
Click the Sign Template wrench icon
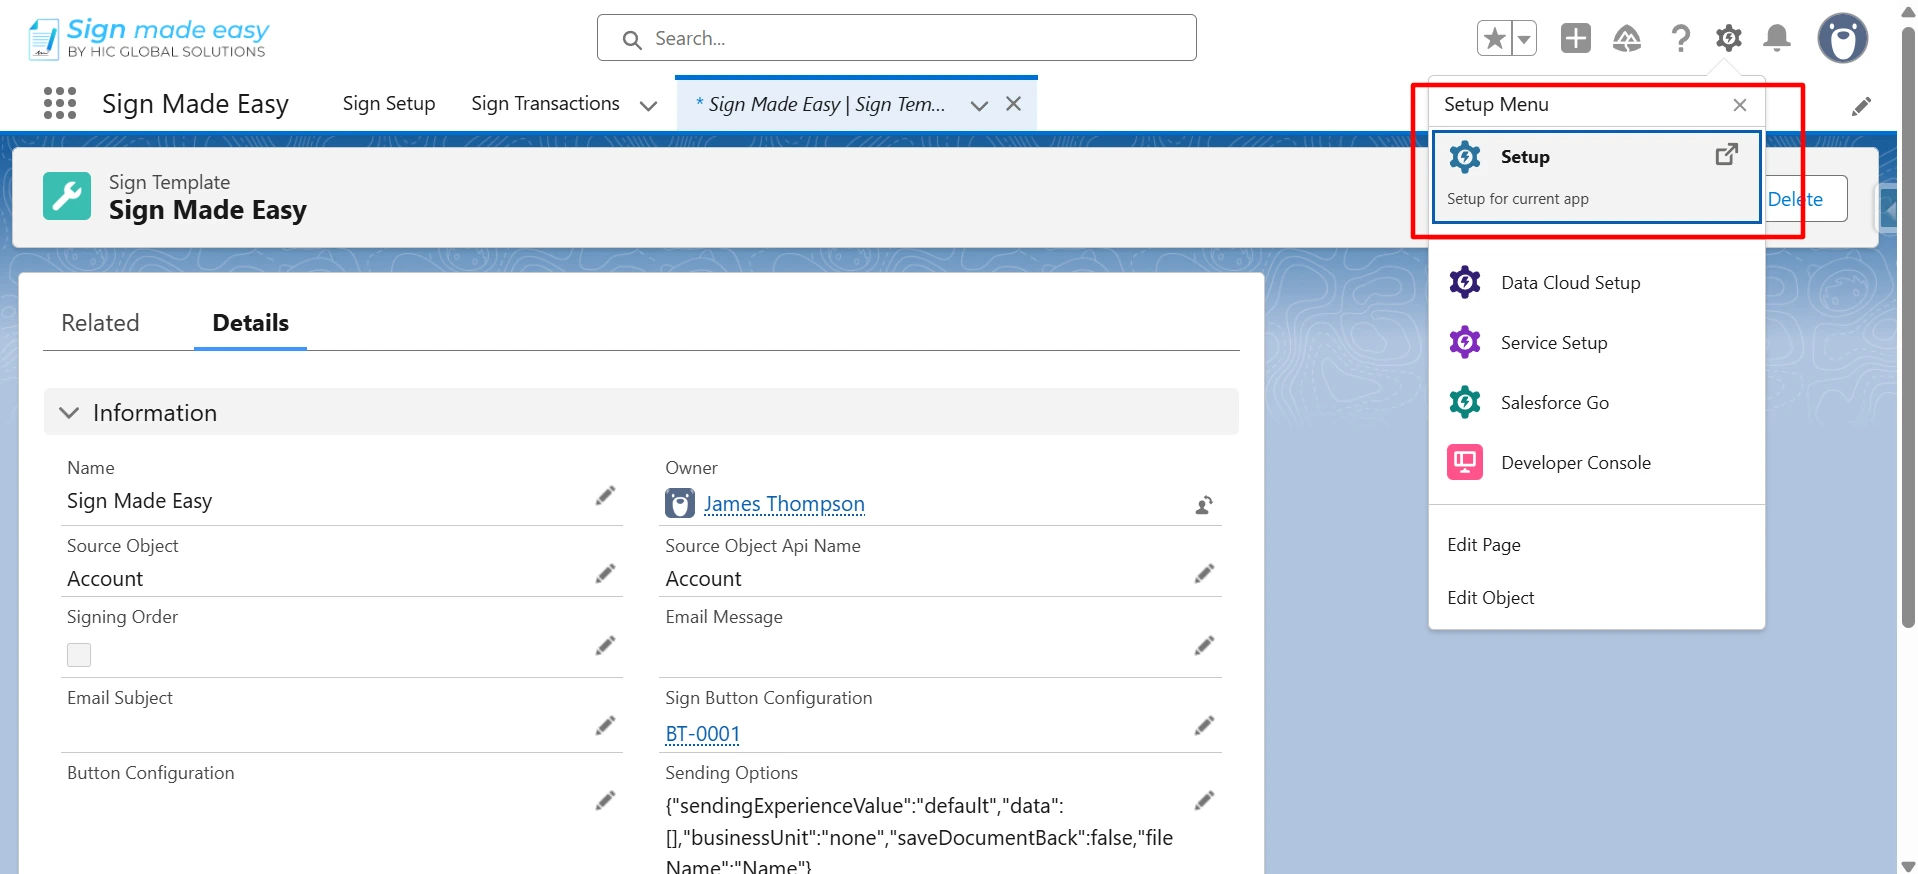click(x=67, y=196)
